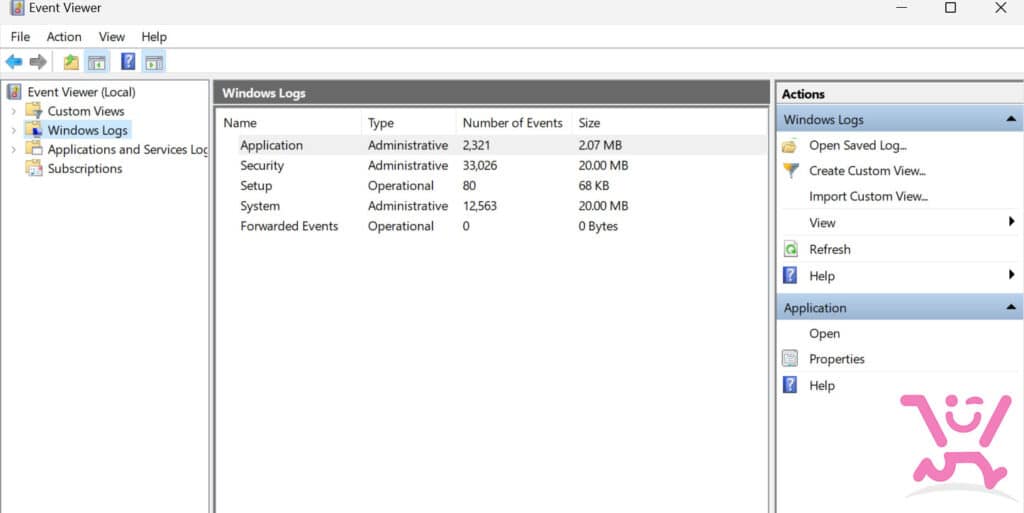This screenshot has width=1024, height=513.
Task: Sort by Number of Events column header
Action: coord(514,123)
